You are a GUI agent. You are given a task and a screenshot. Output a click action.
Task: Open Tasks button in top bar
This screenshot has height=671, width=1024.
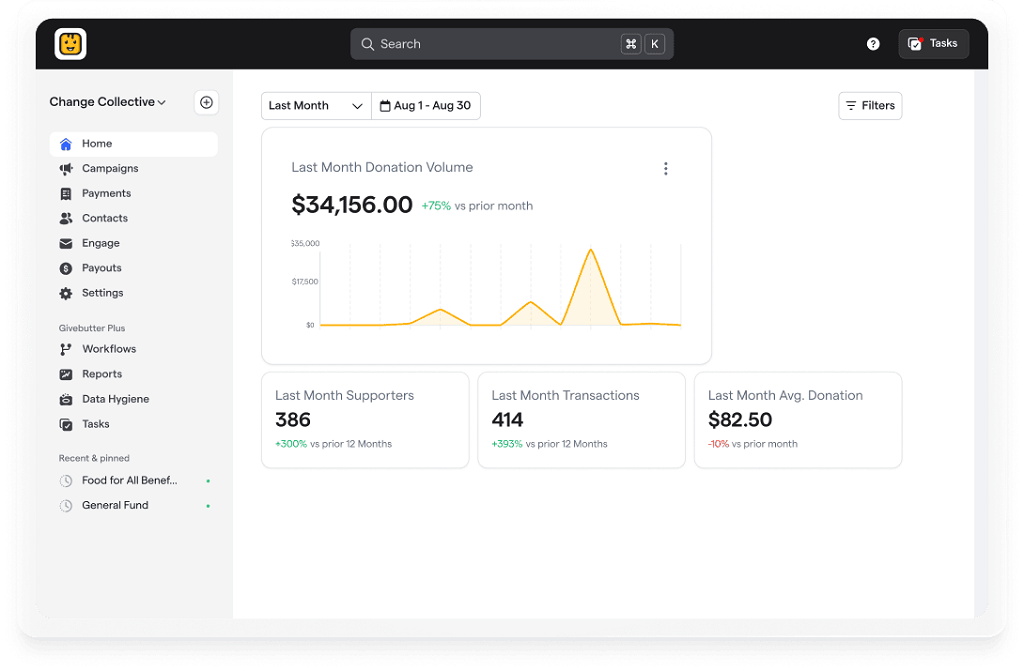point(933,44)
